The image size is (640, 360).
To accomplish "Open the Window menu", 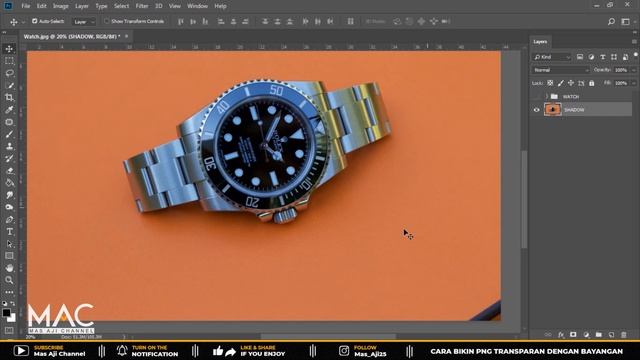I will [x=197, y=6].
